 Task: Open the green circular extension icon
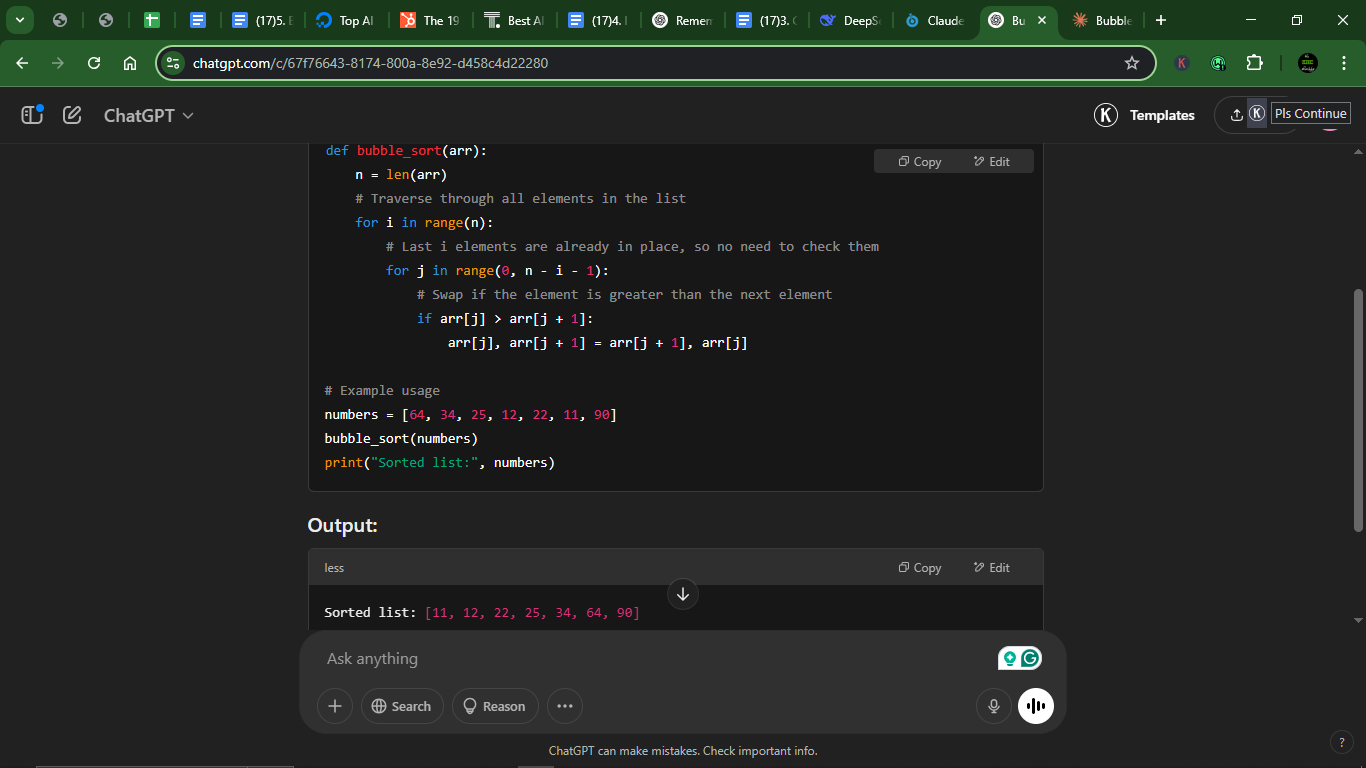(x=1218, y=63)
